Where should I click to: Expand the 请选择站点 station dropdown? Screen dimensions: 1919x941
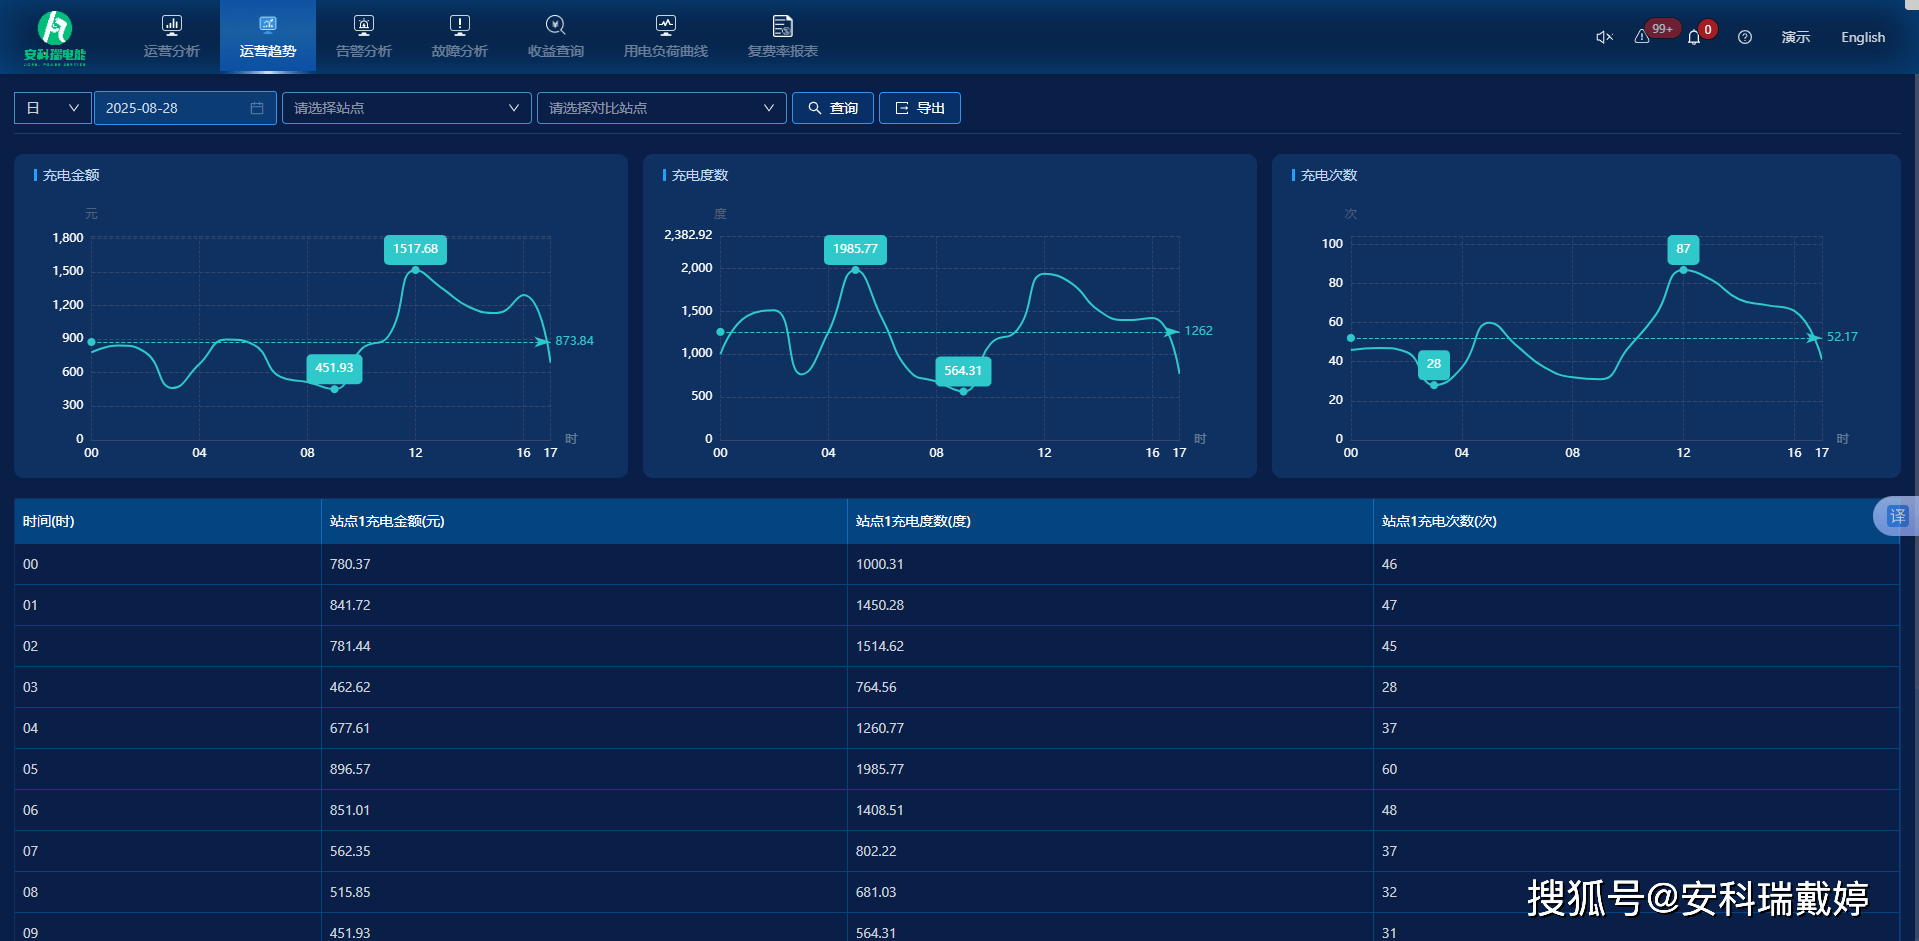406,108
